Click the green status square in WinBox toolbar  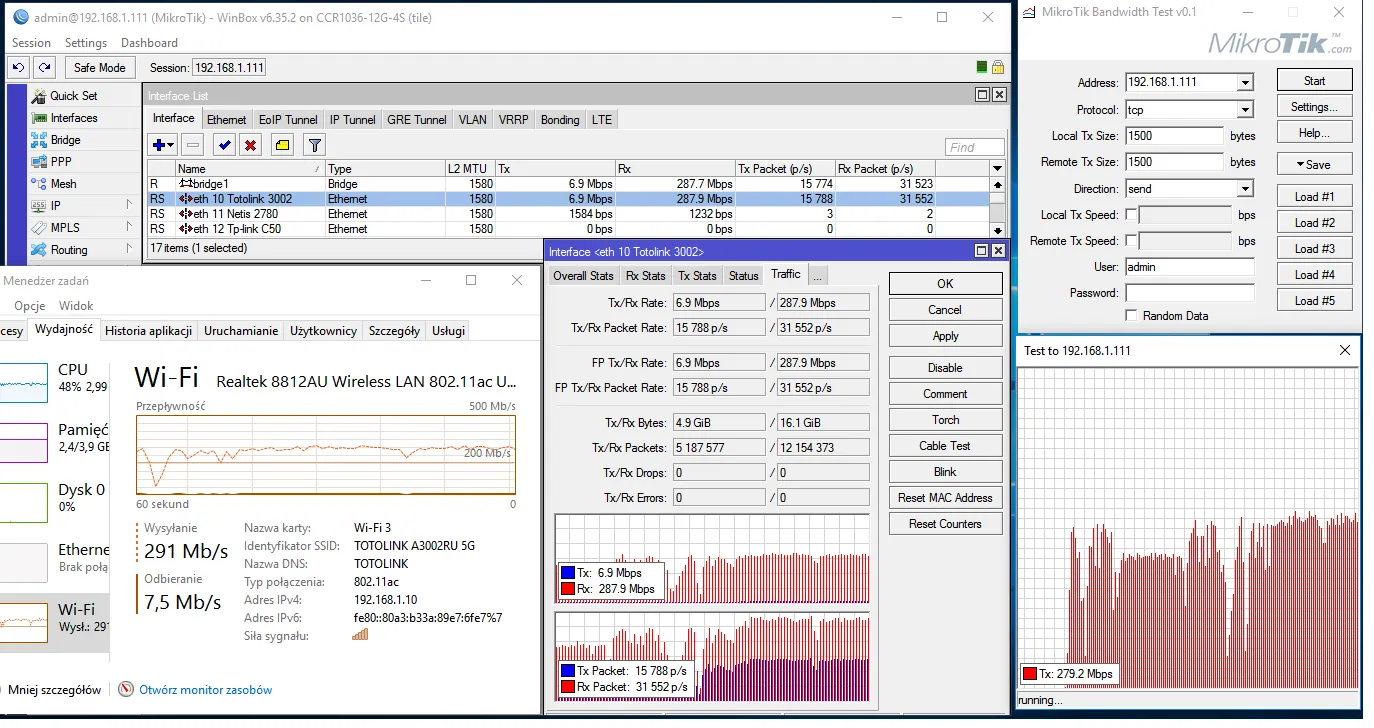pos(982,67)
